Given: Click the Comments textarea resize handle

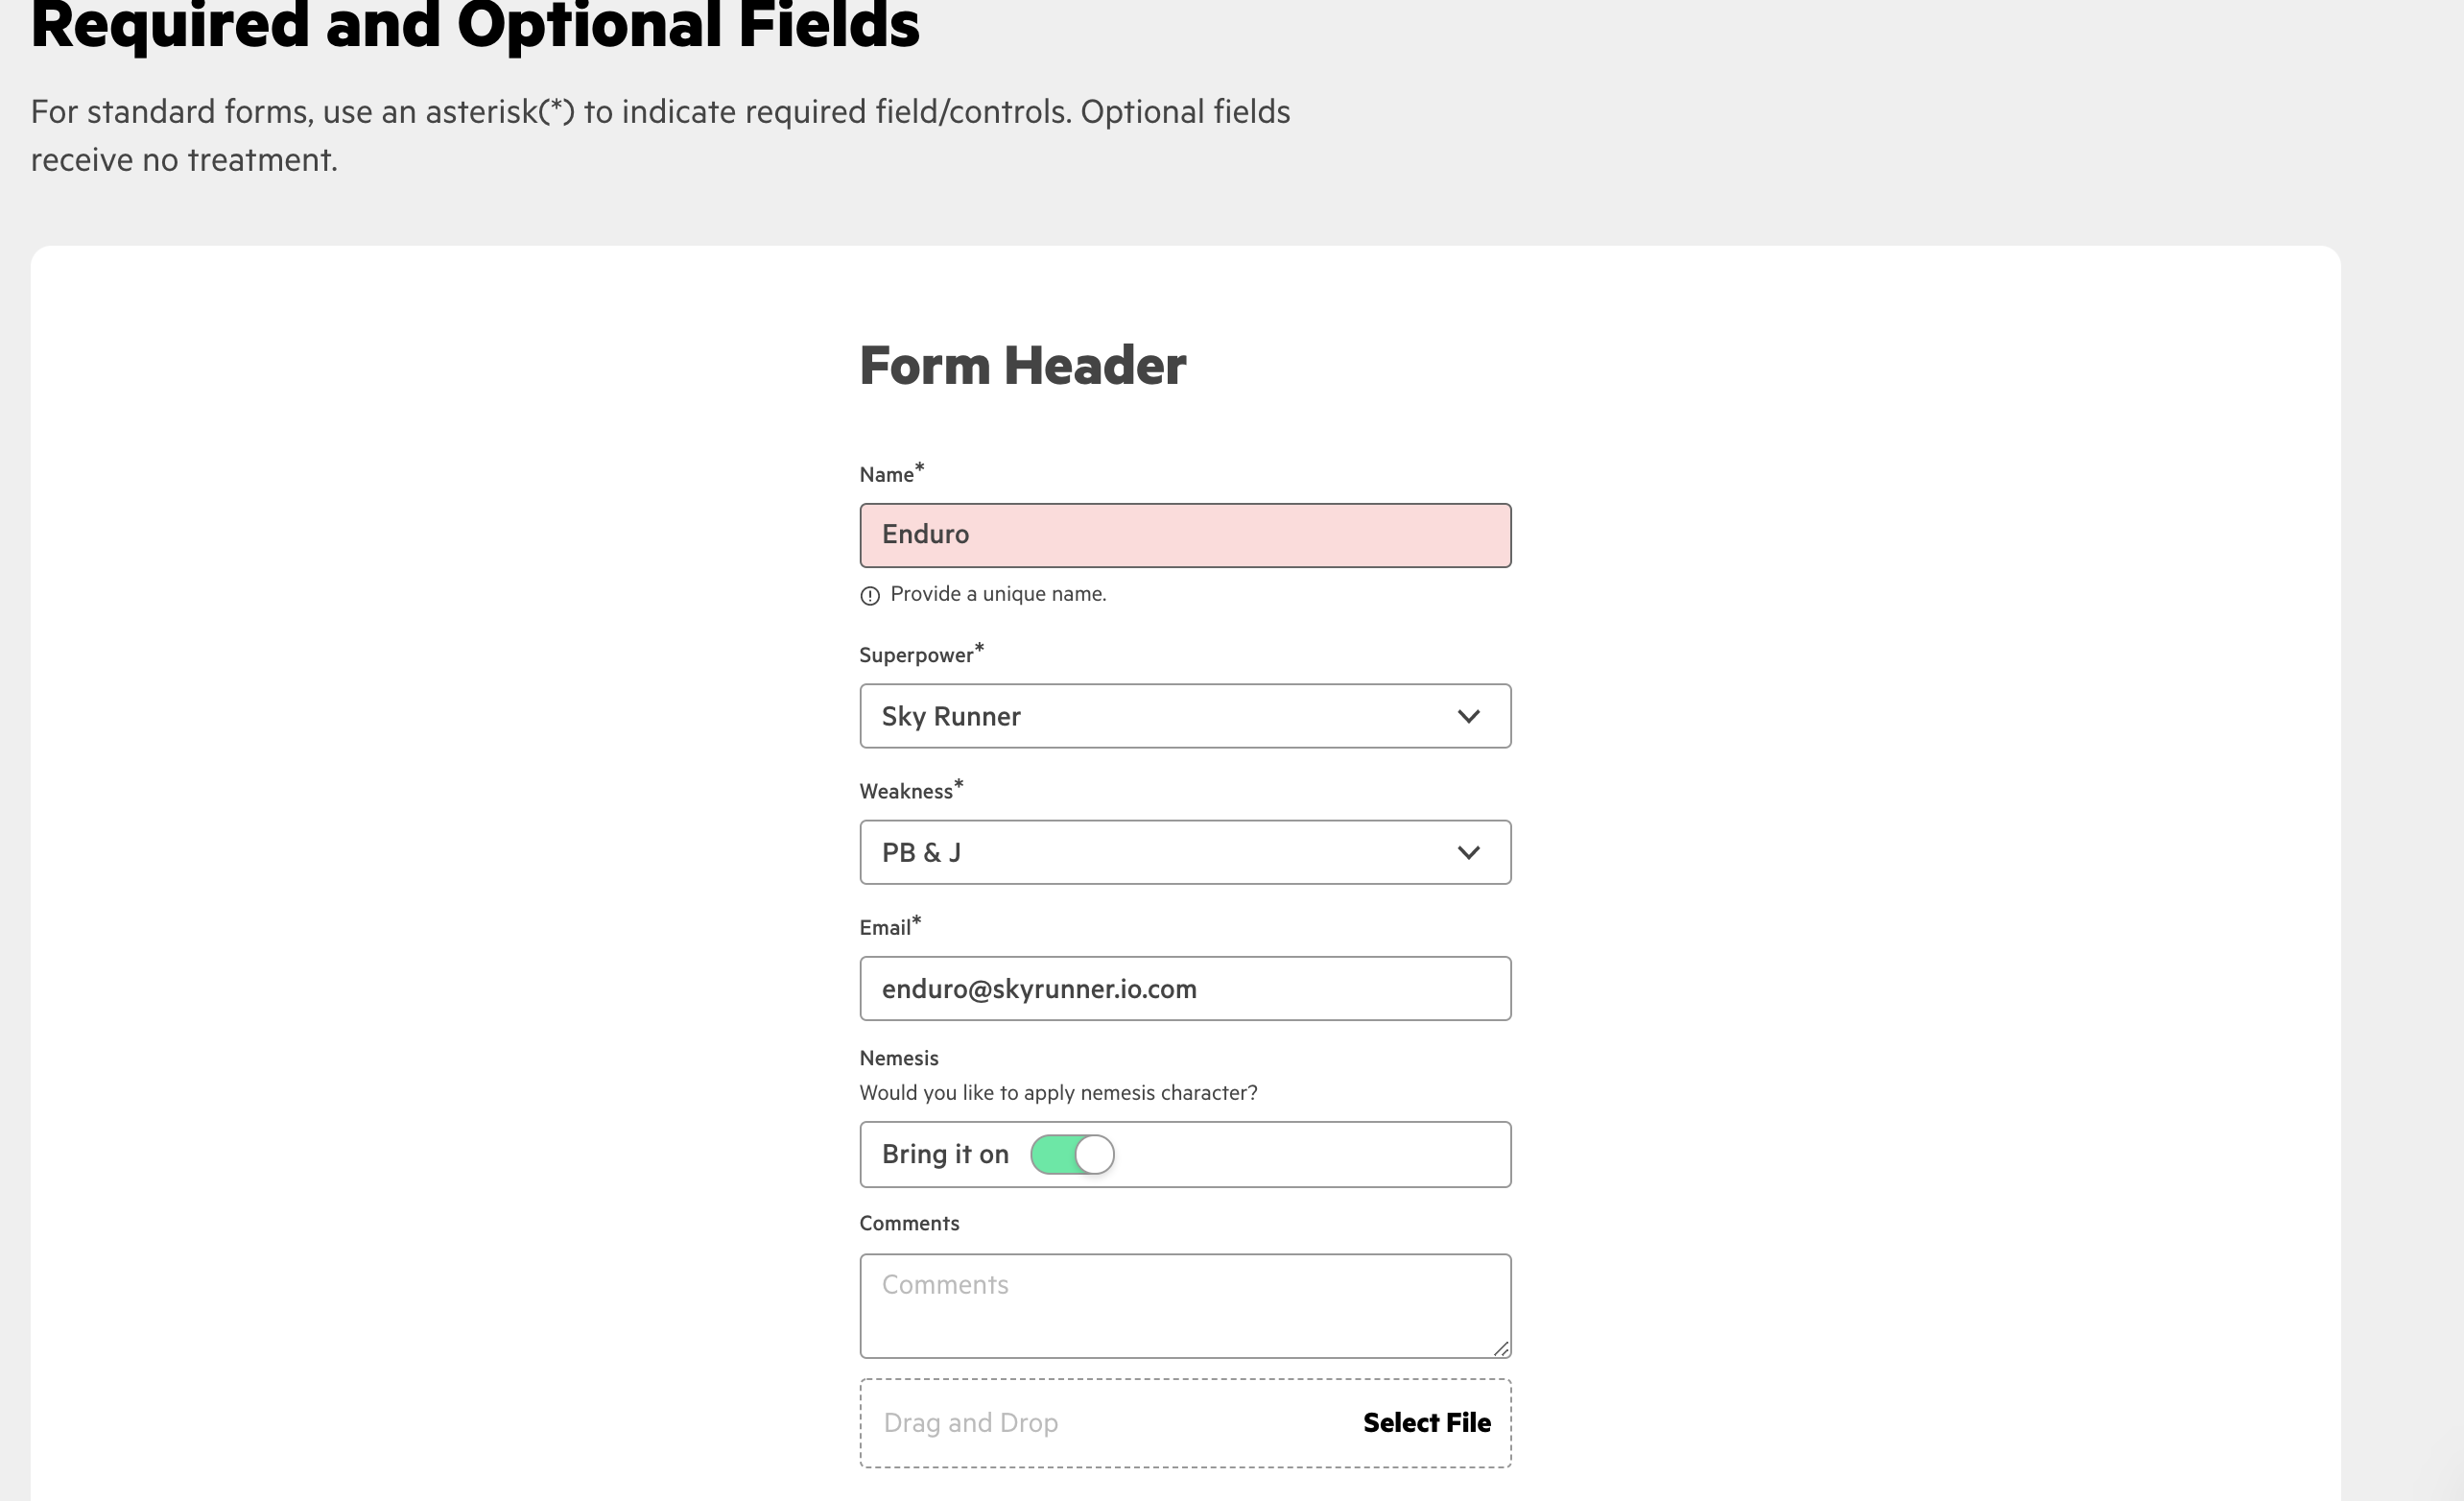Looking at the screenshot, I should point(1500,1348).
